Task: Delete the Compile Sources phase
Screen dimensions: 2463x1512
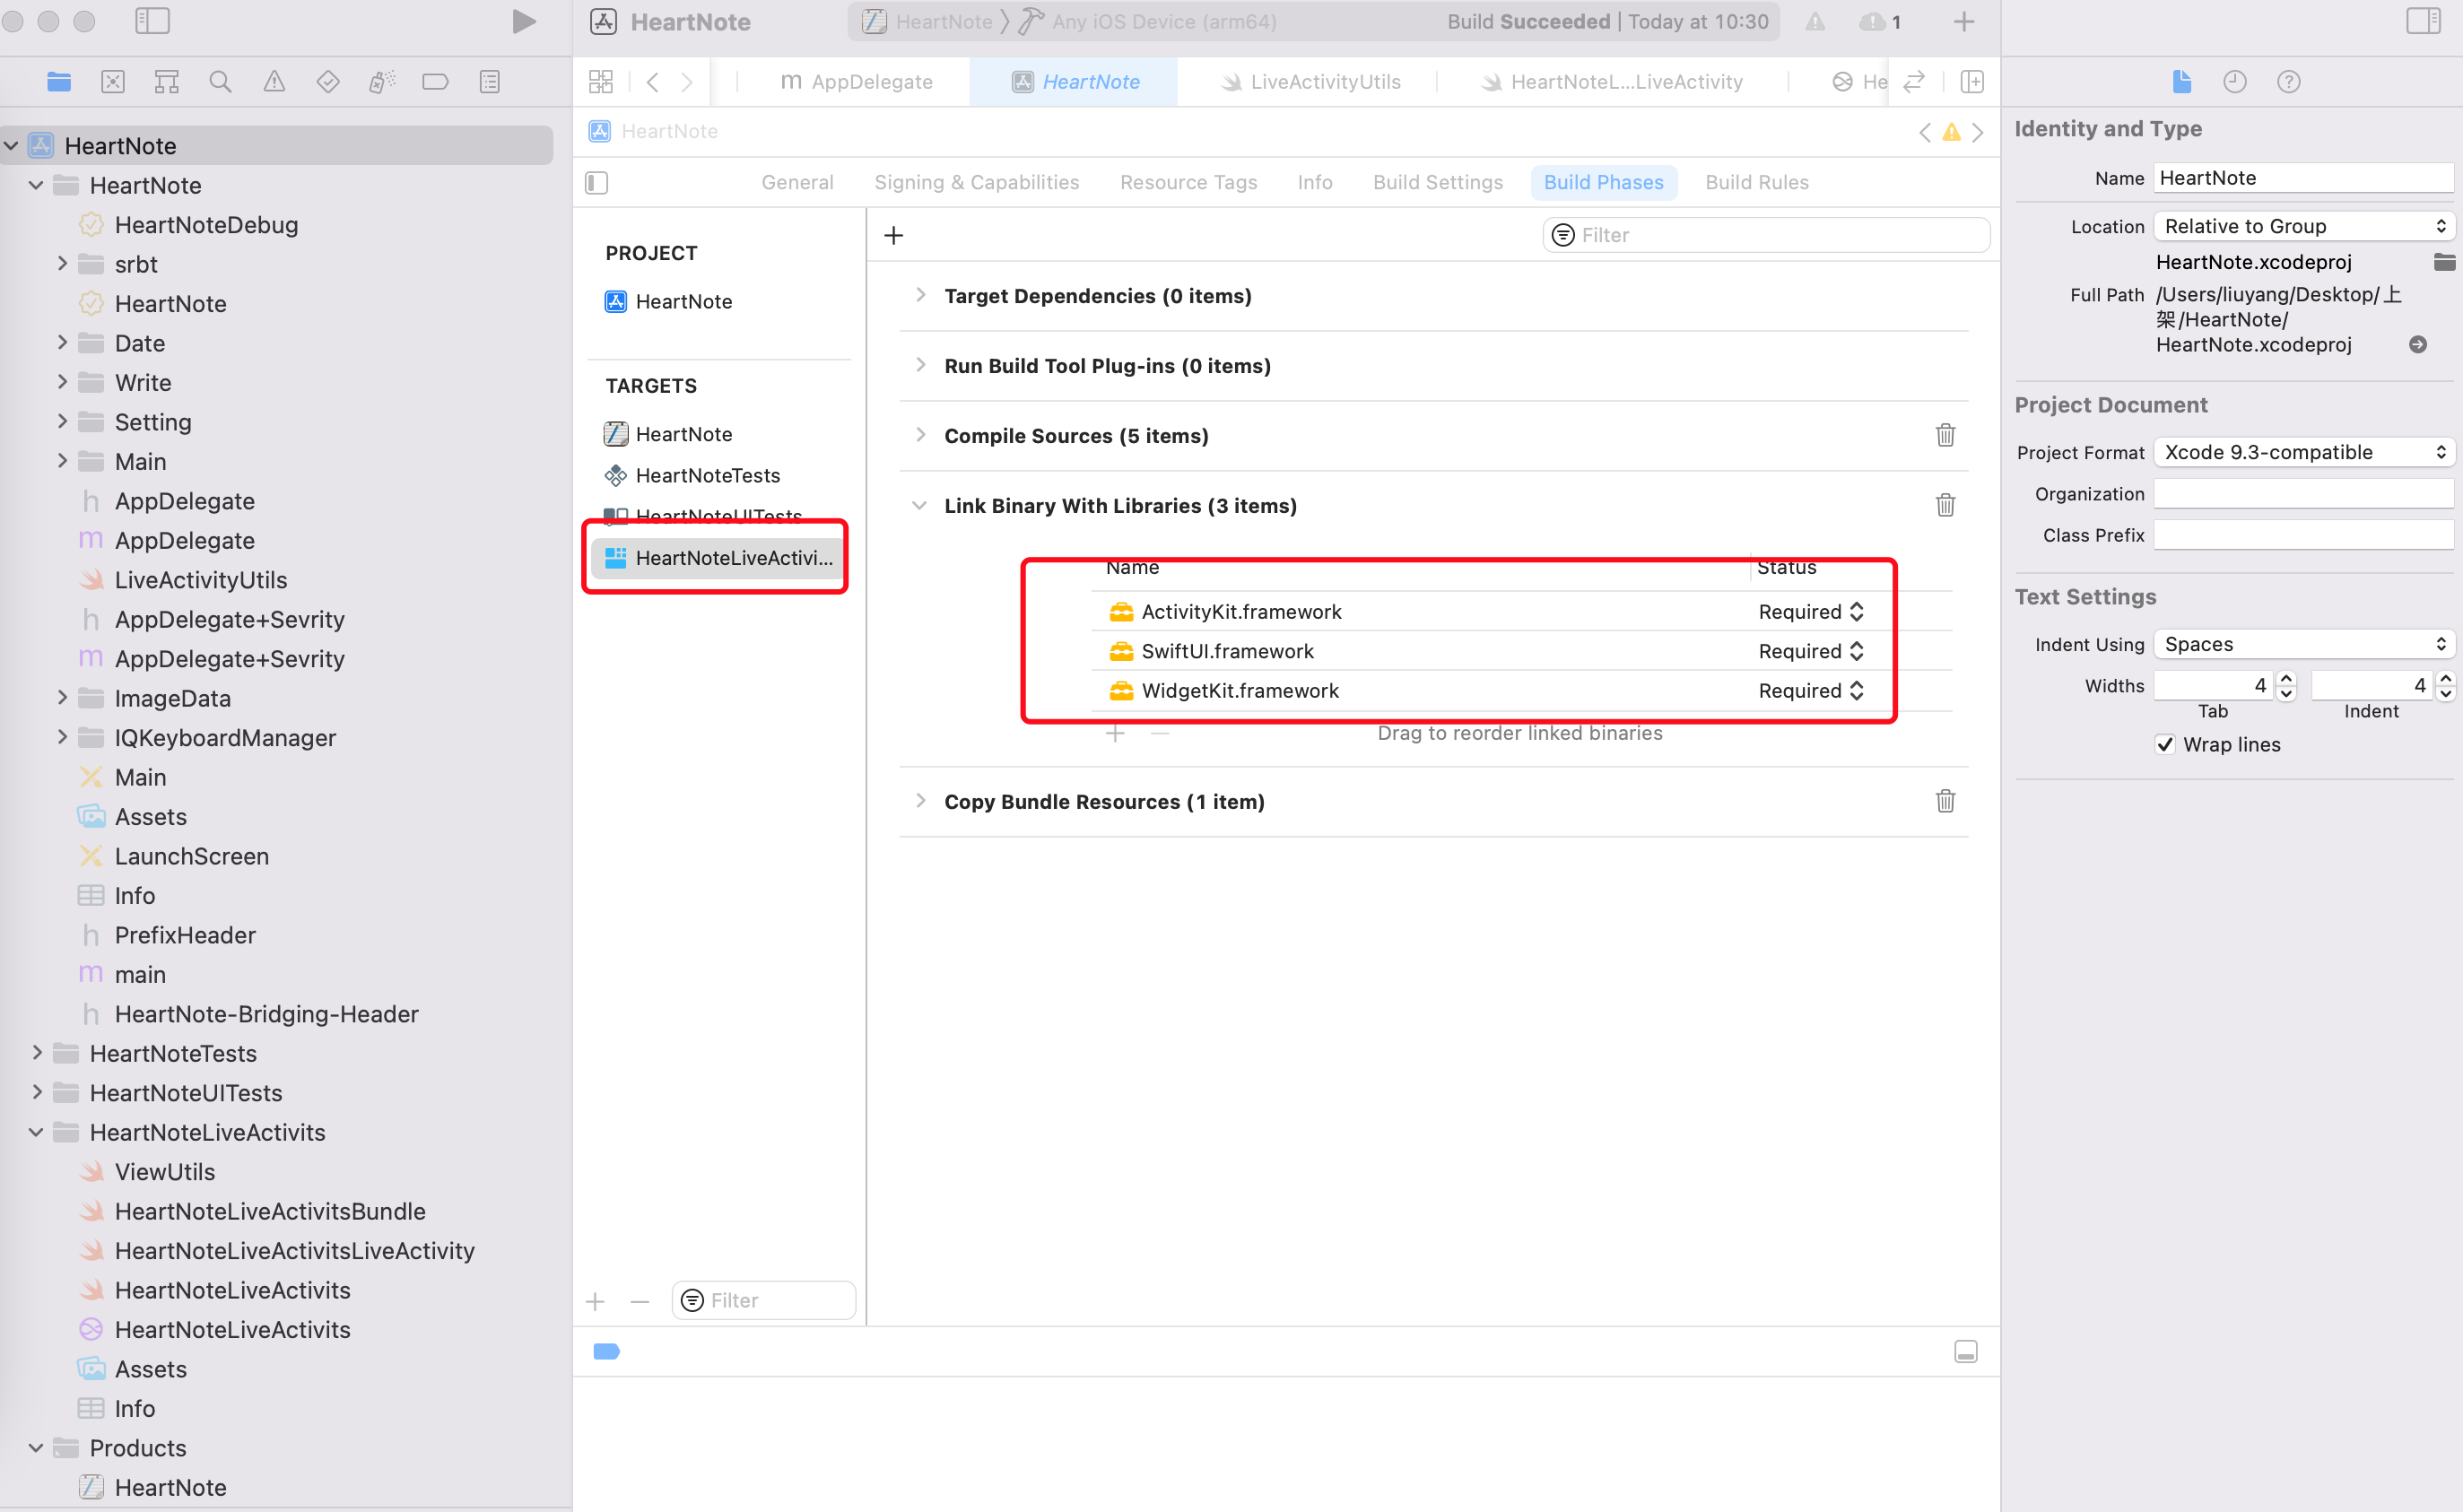Action: 1945,435
